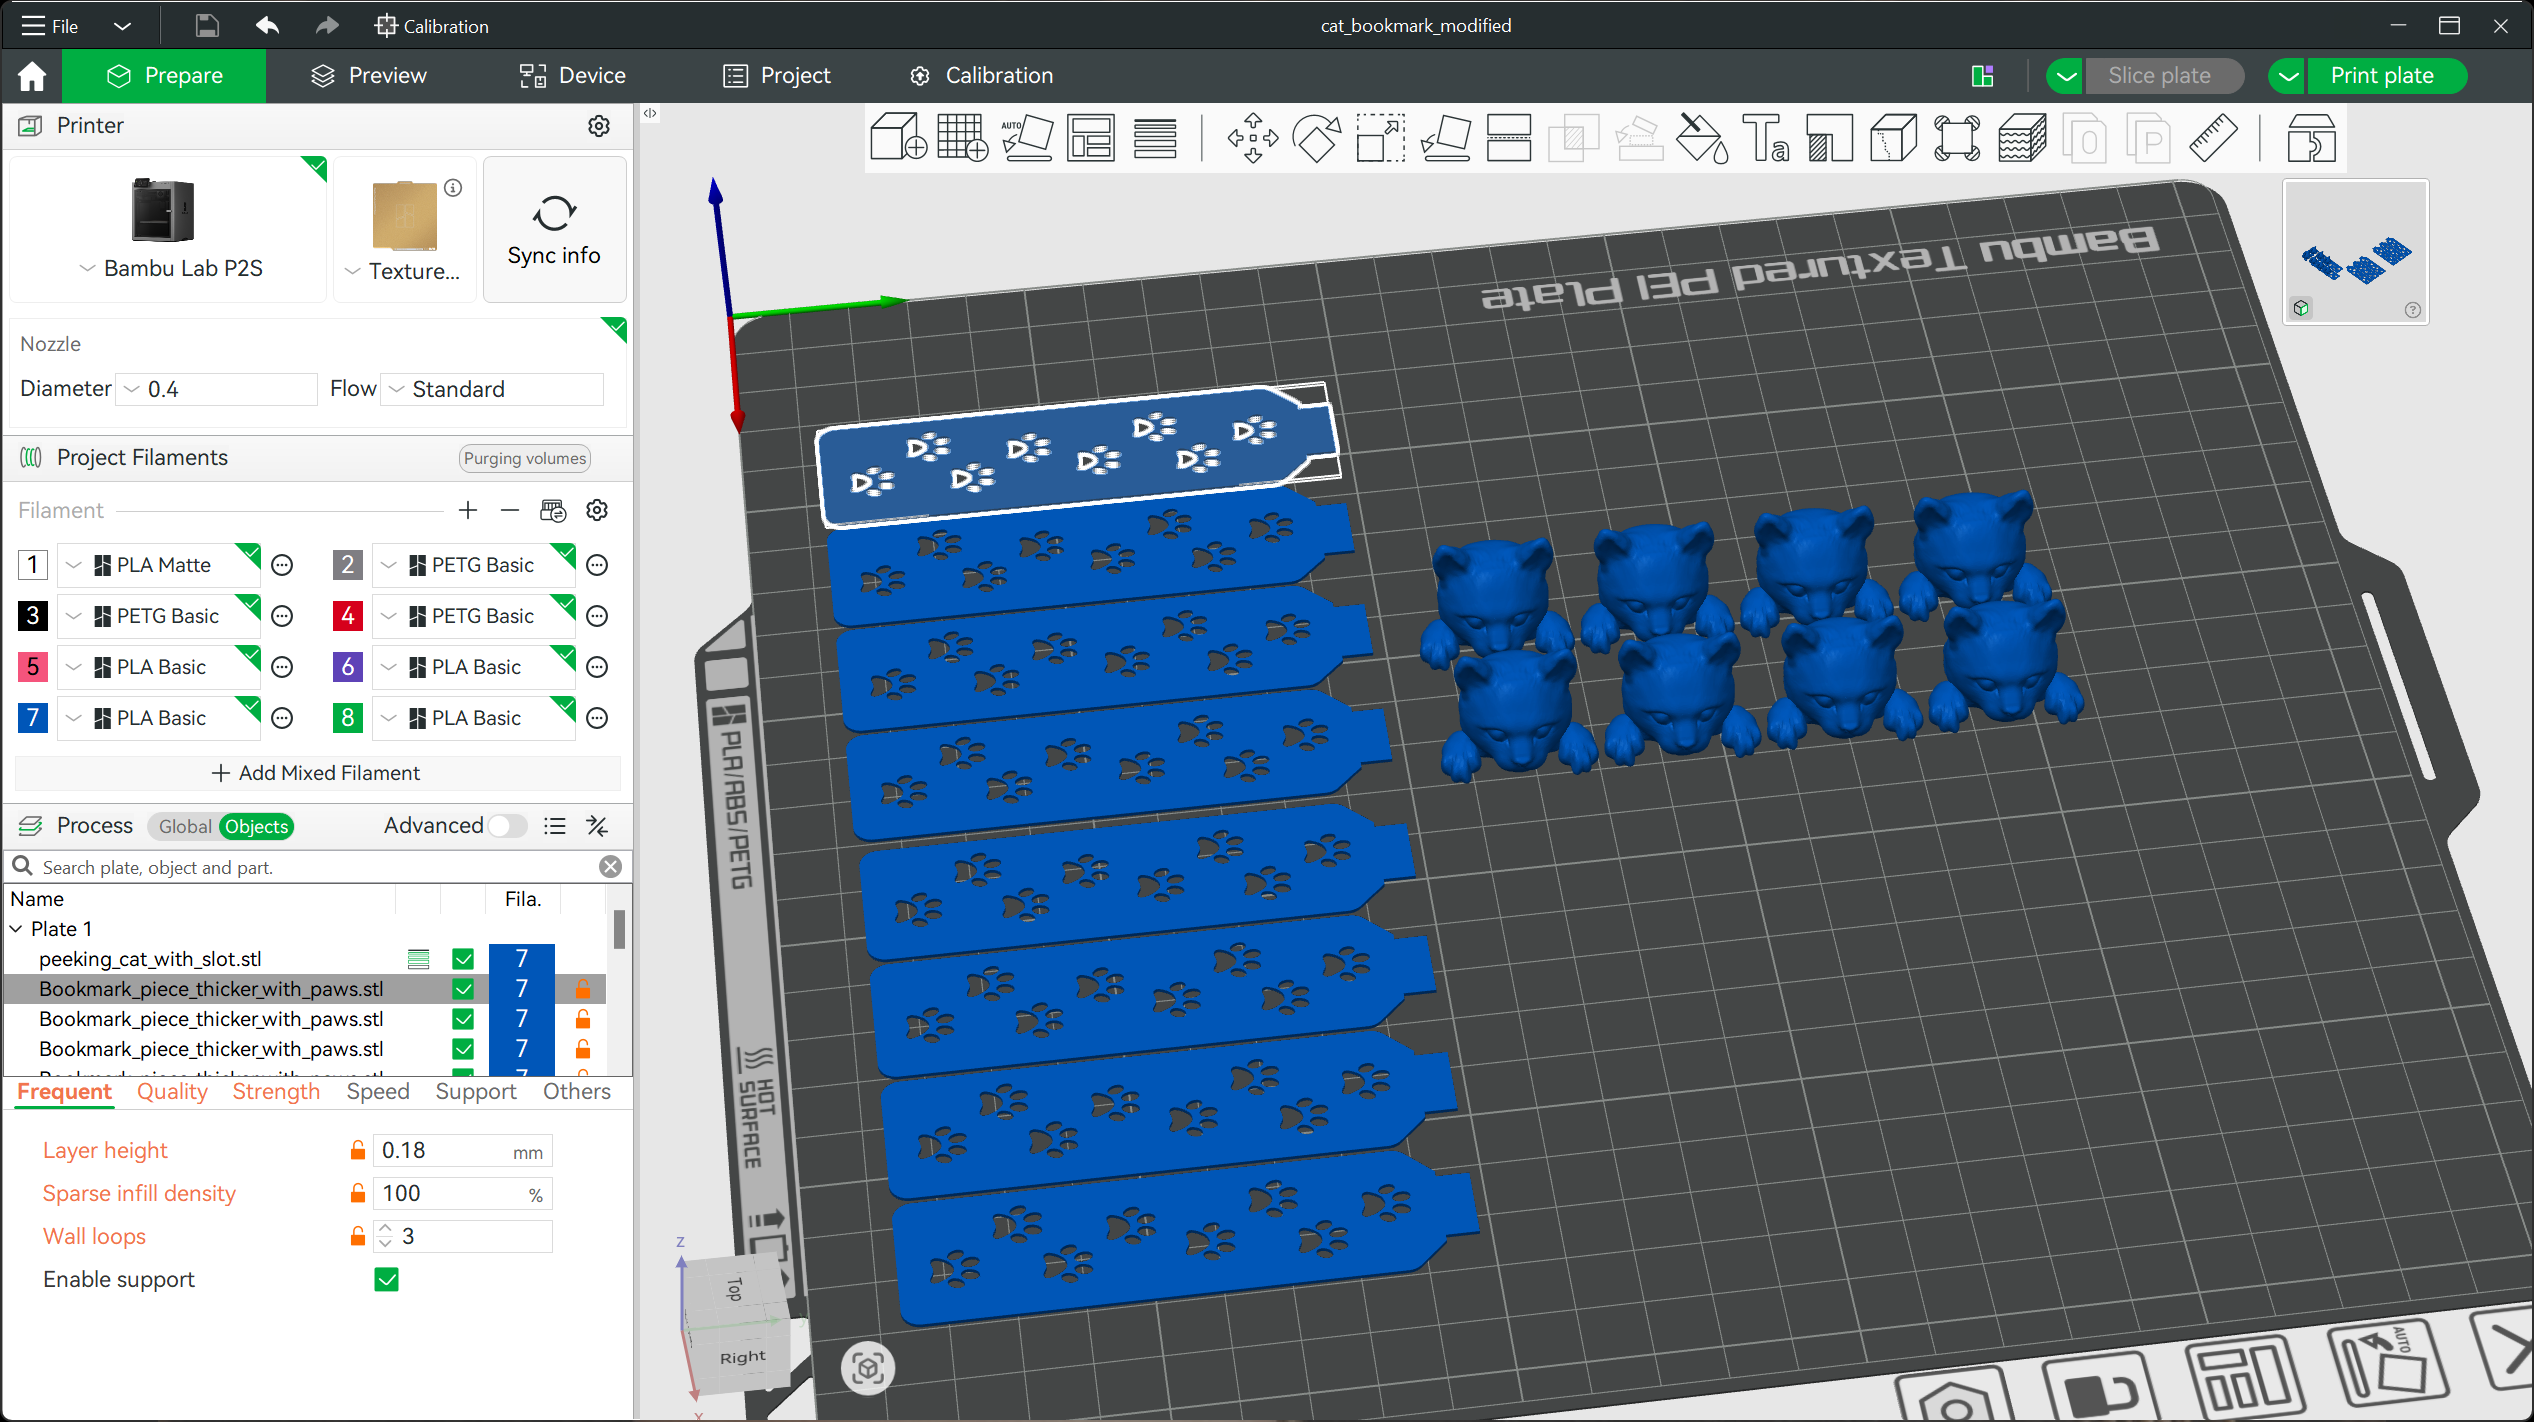This screenshot has width=2534, height=1422.
Task: Select the Rotate tool in toolbar
Action: click(1317, 138)
